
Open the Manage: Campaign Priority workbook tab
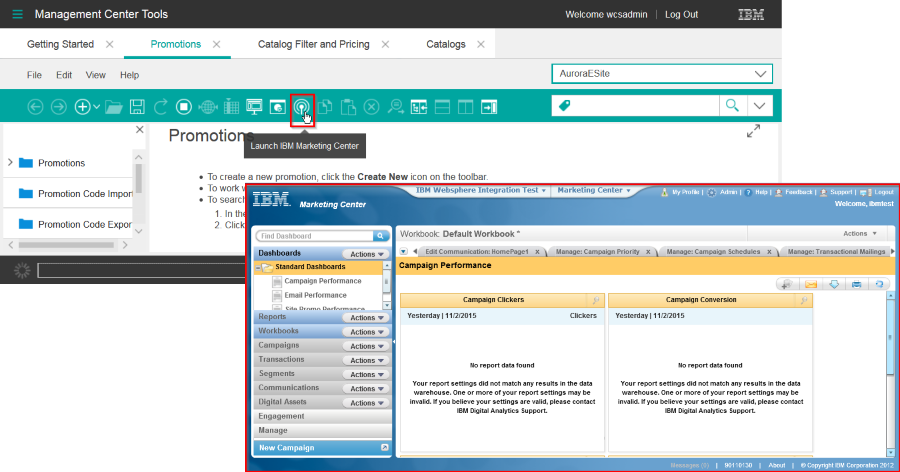pyautogui.click(x=598, y=252)
